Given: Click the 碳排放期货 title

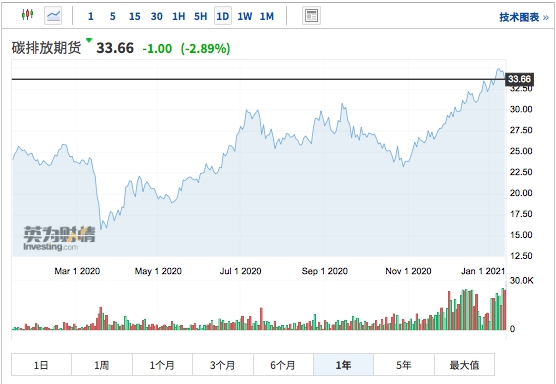Looking at the screenshot, I should tap(46, 48).
